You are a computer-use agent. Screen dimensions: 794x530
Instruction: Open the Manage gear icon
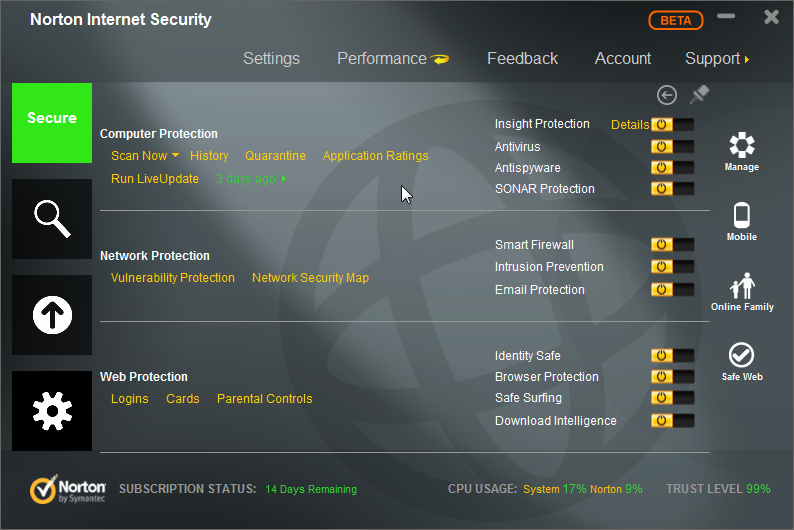point(742,151)
